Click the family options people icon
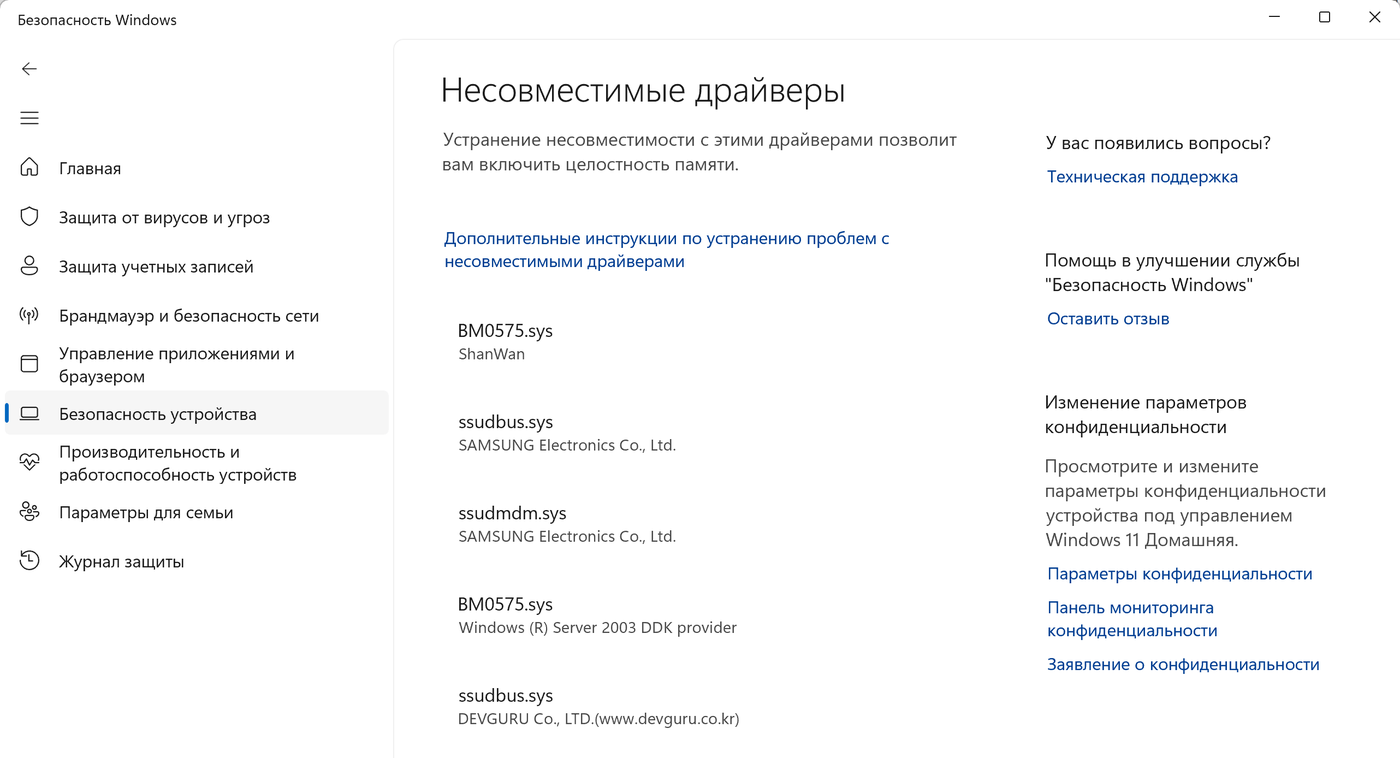This screenshot has height=758, width=1400. click(x=29, y=512)
